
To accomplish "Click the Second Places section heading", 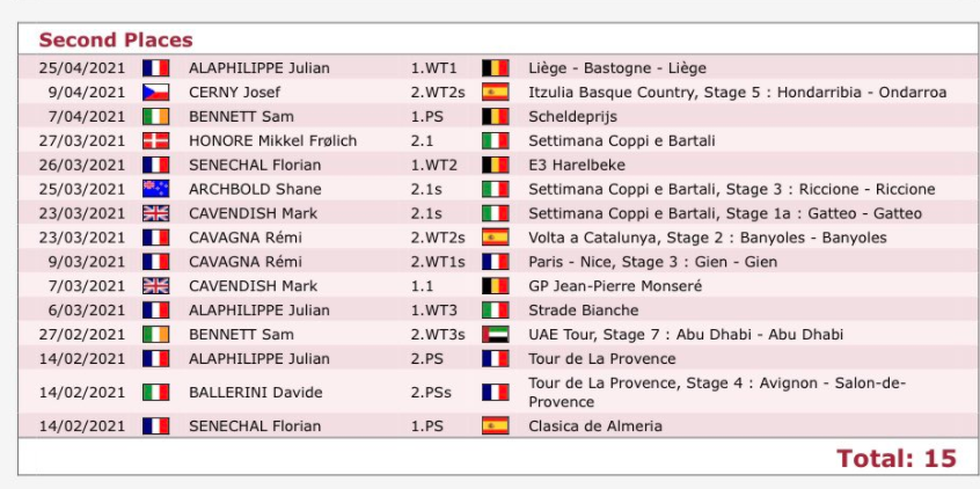I will (116, 40).
